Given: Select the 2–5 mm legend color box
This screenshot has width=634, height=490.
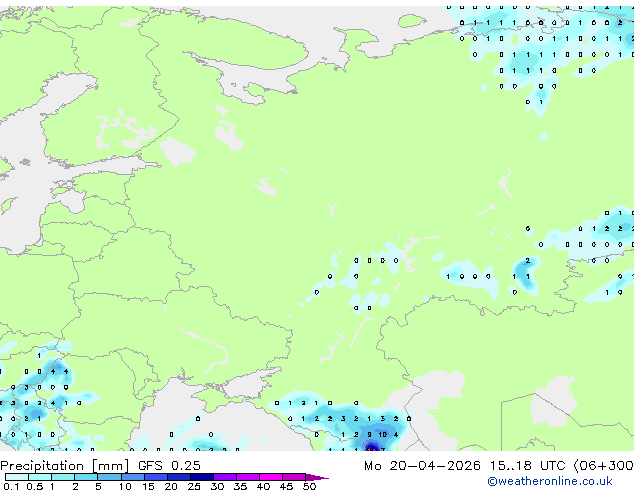Looking at the screenshot, I should tap(86, 477).
